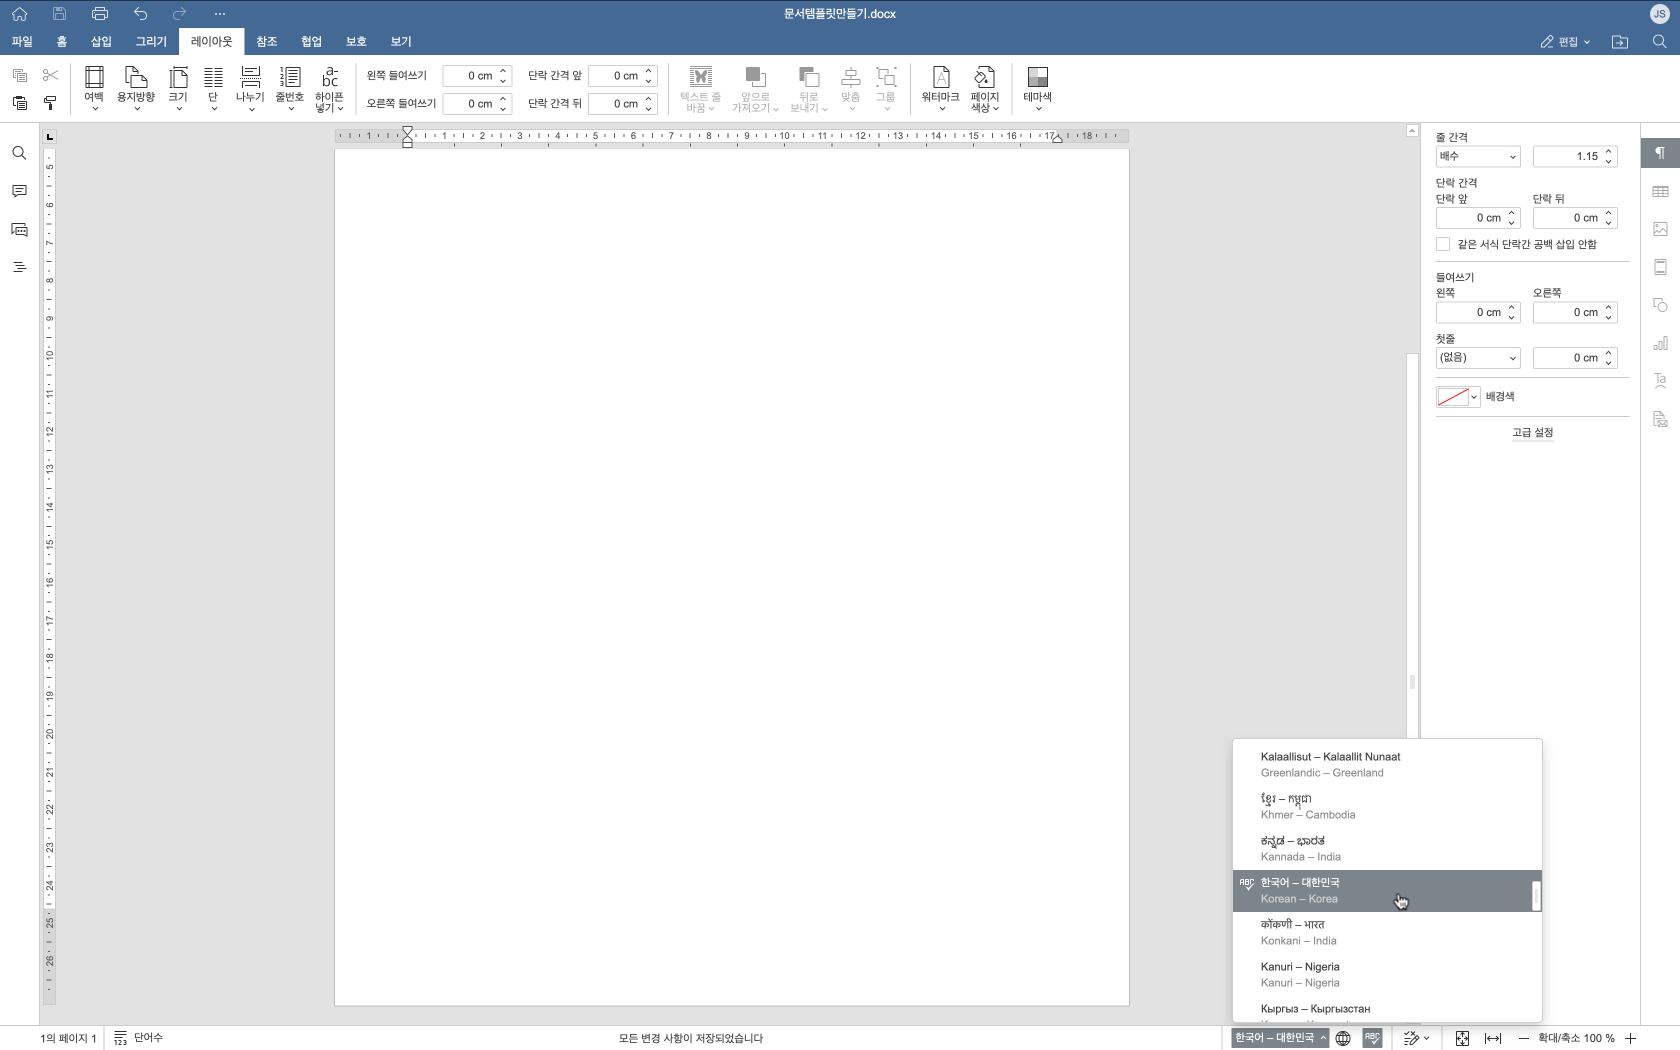Click the undo arrow icon
Viewport: 1680px width, 1050px height.
coord(140,14)
